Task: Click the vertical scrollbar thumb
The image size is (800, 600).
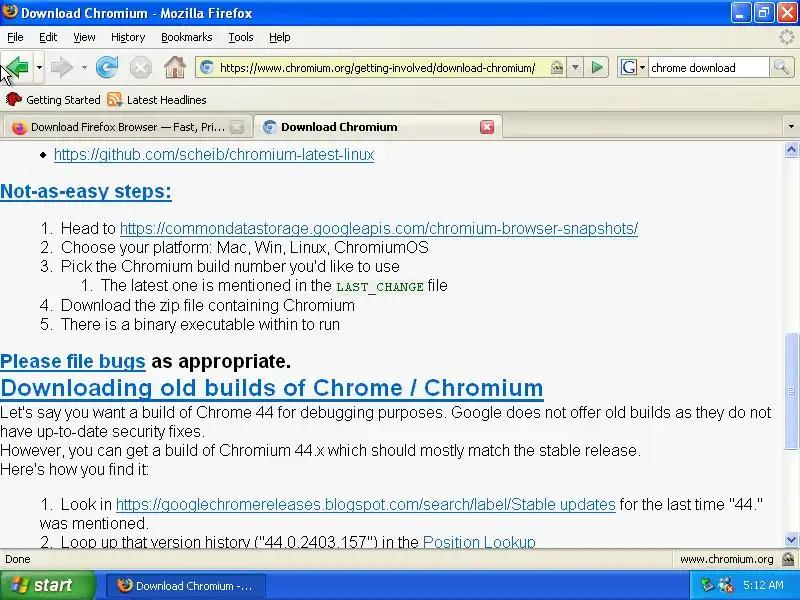Action: click(x=791, y=391)
